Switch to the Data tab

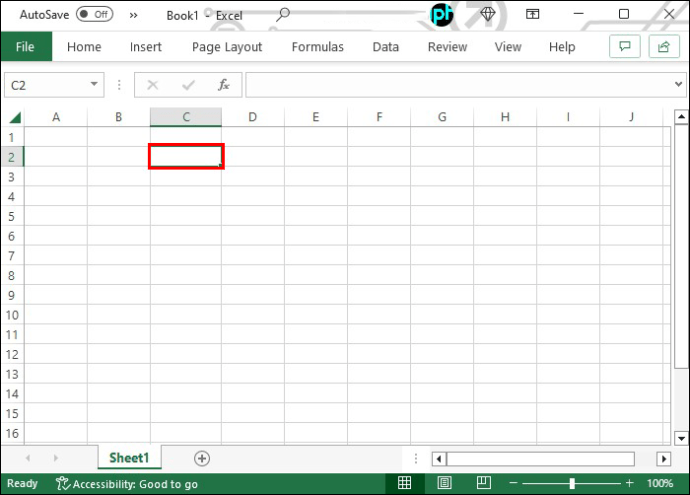[386, 47]
